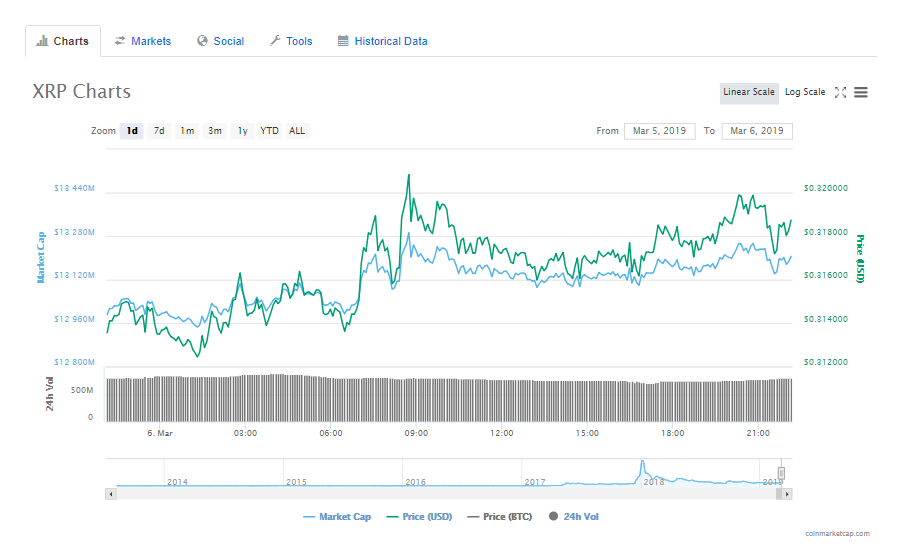
Task: Click the calendar icon beside Historical Data
Action: coord(343,41)
